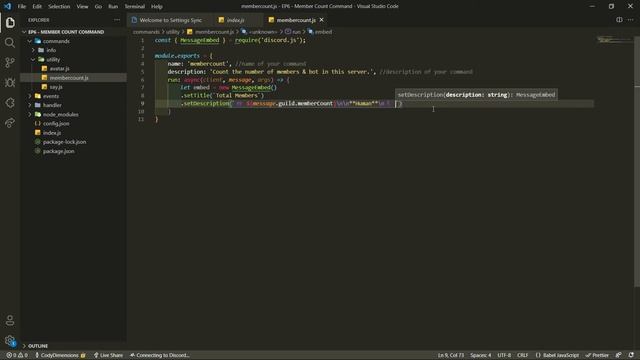Screen dimensions: 640x360
Task: Switch to the index.js editor tab
Action: pos(236,20)
